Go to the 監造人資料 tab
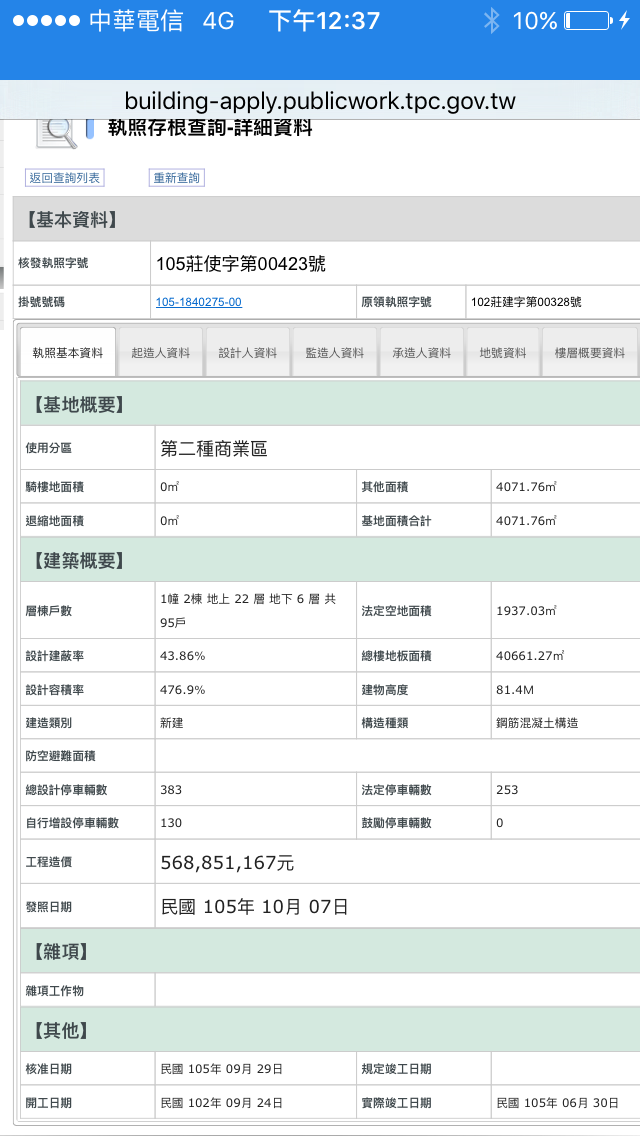Viewport: 640px width, 1136px height. pyautogui.click(x=335, y=353)
